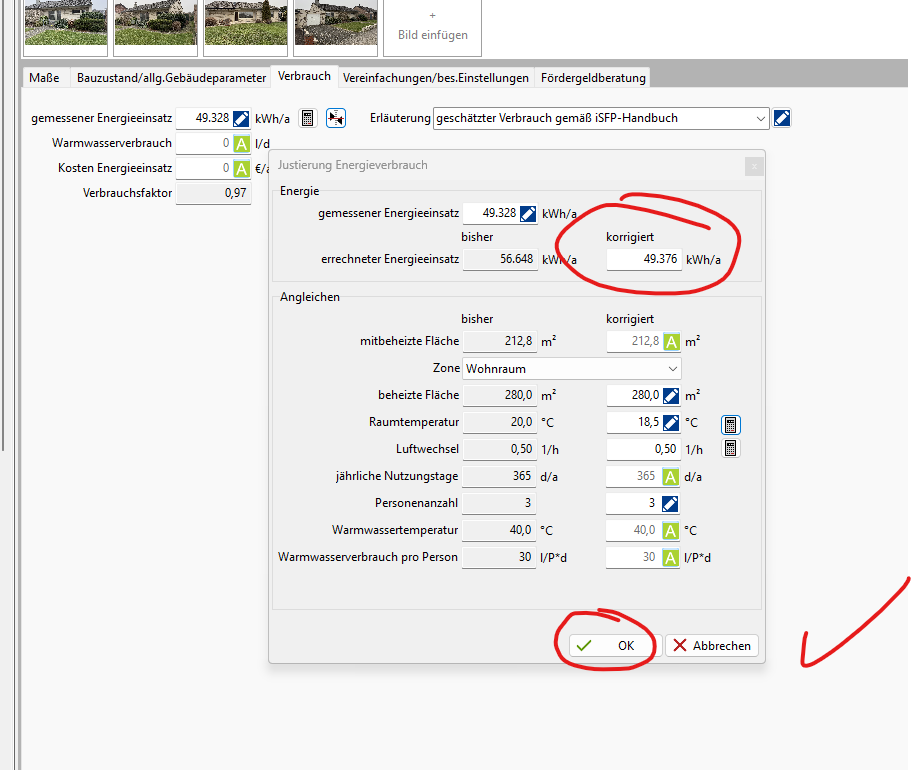The height and width of the screenshot is (770, 911).
Task: Click the pencil icon next to the Erläuterung dropdown
Action: click(x=782, y=118)
